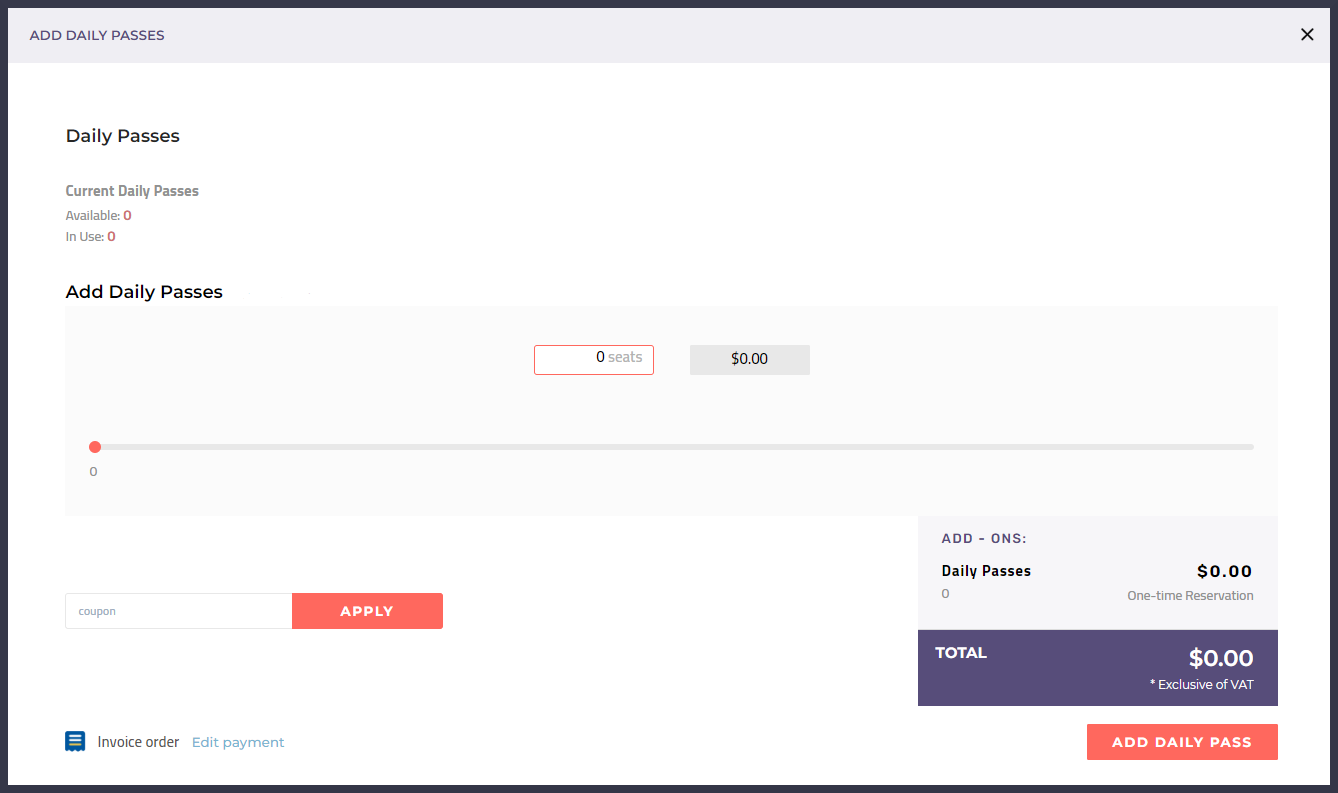Focus the coupon code field
Image resolution: width=1338 pixels, height=793 pixels.
(179, 611)
